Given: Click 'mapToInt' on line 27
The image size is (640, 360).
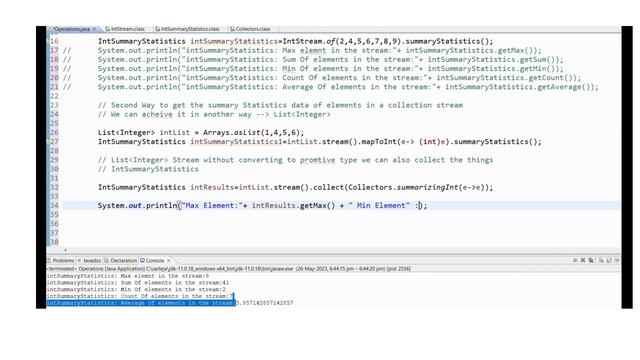Looking at the screenshot, I should click(x=379, y=142).
